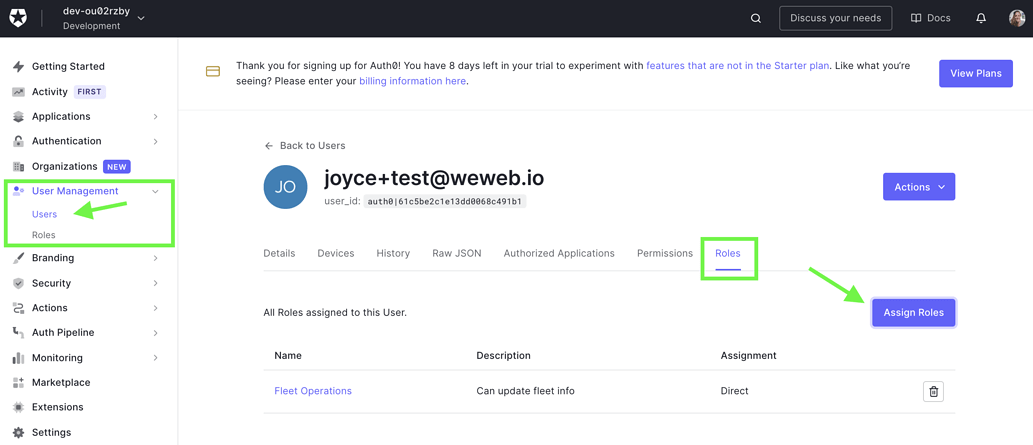Screen dimensions: 1033x445
Task: Expand the sidebar Actions chevron
Action: coord(155,308)
